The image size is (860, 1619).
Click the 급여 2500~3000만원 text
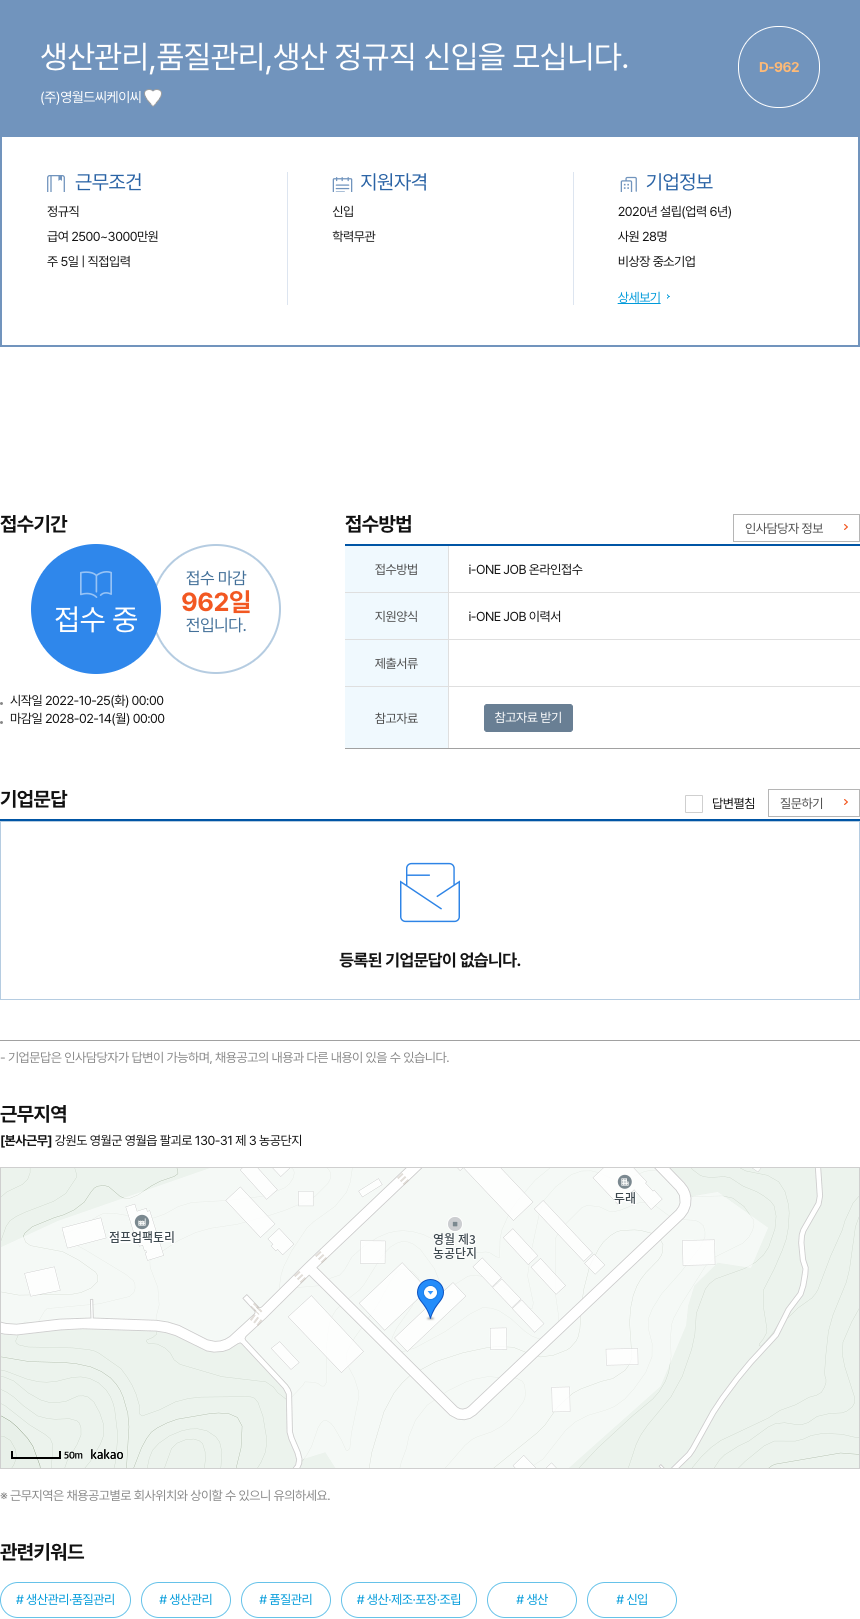pyautogui.click(x=103, y=236)
